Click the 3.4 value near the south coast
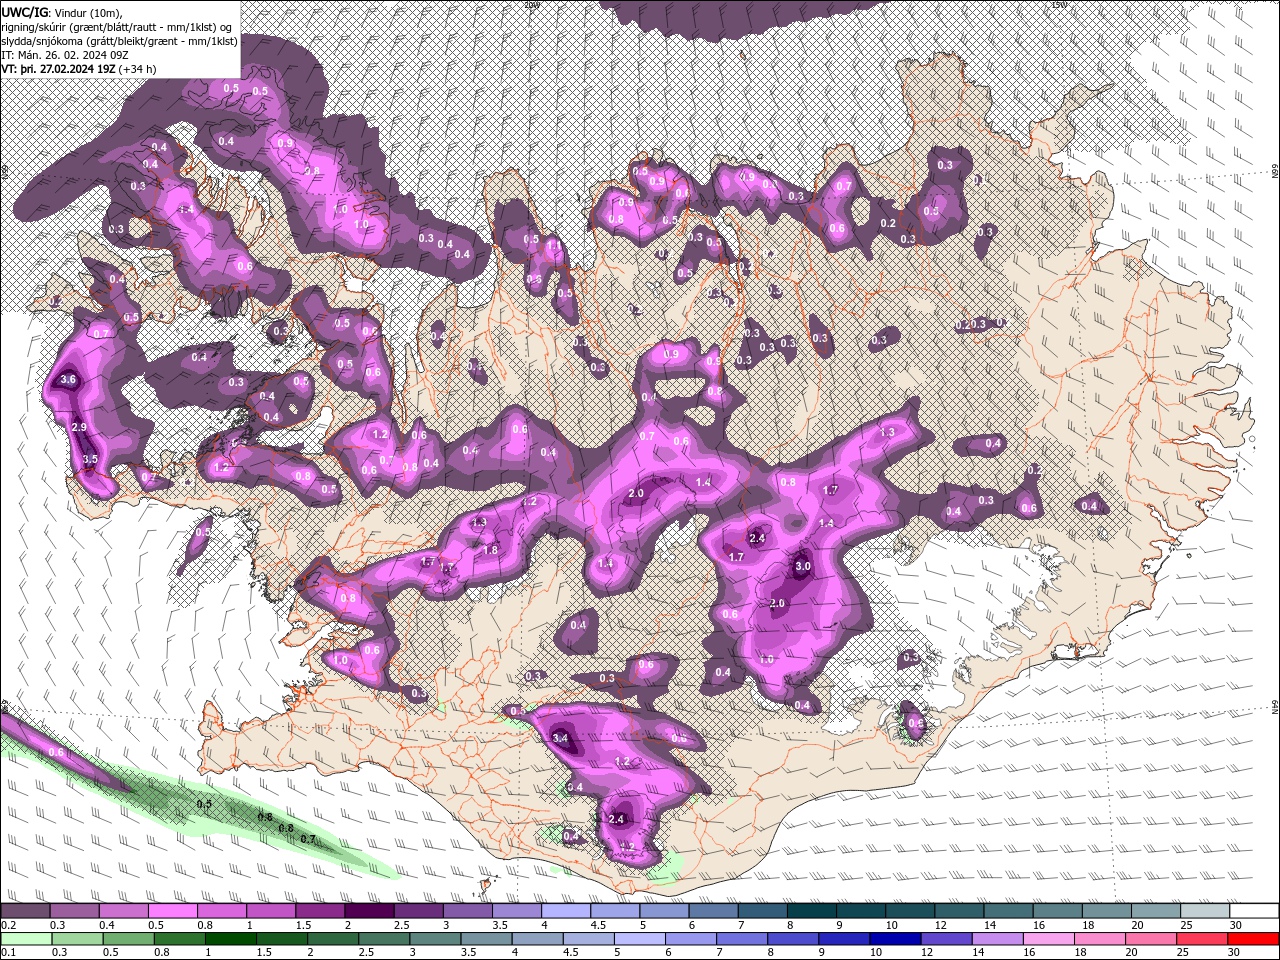The image size is (1280, 960). pyautogui.click(x=560, y=738)
